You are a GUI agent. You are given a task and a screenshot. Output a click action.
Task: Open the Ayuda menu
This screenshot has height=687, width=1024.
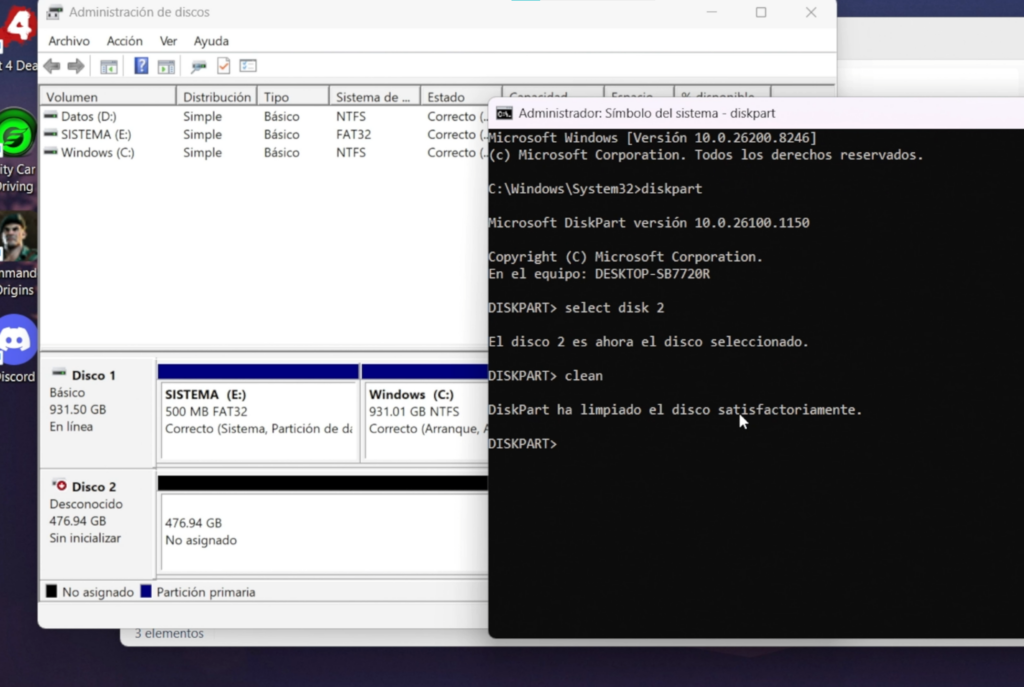[211, 41]
